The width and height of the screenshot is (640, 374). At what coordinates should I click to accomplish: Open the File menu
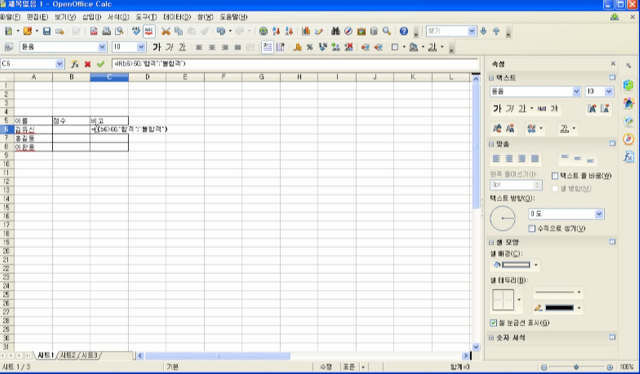[x=10, y=17]
